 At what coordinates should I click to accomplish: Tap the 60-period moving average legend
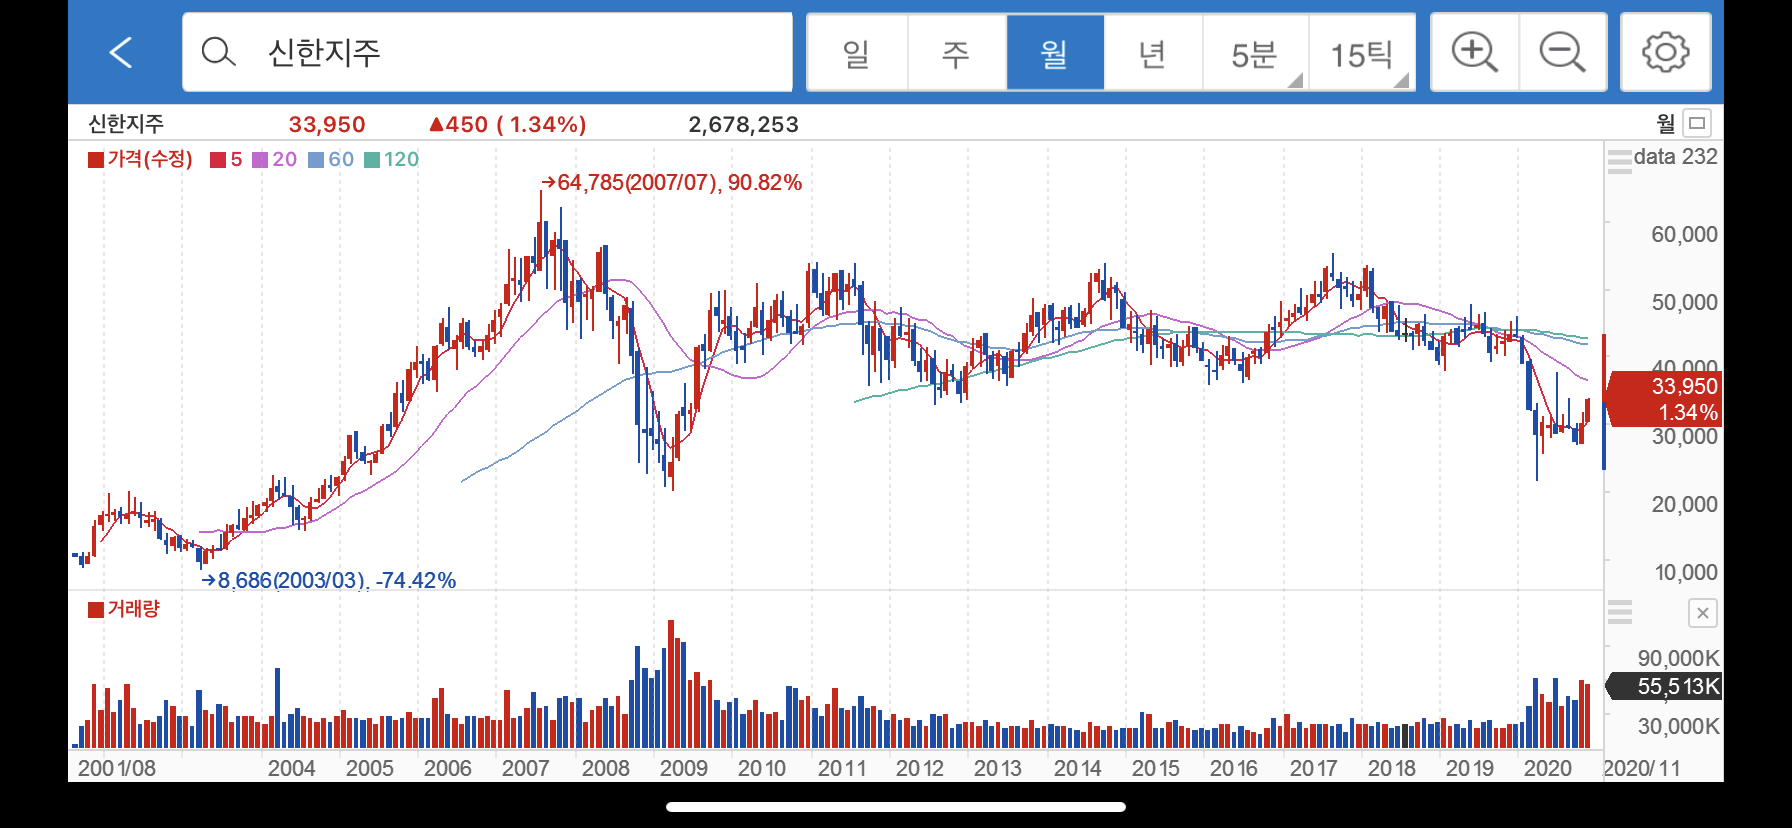coord(331,159)
